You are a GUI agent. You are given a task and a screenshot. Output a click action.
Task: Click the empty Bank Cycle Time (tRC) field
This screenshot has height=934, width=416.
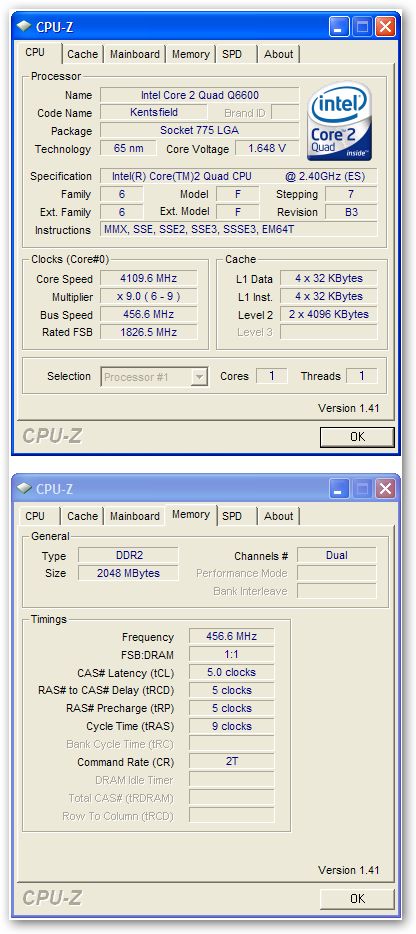click(231, 744)
